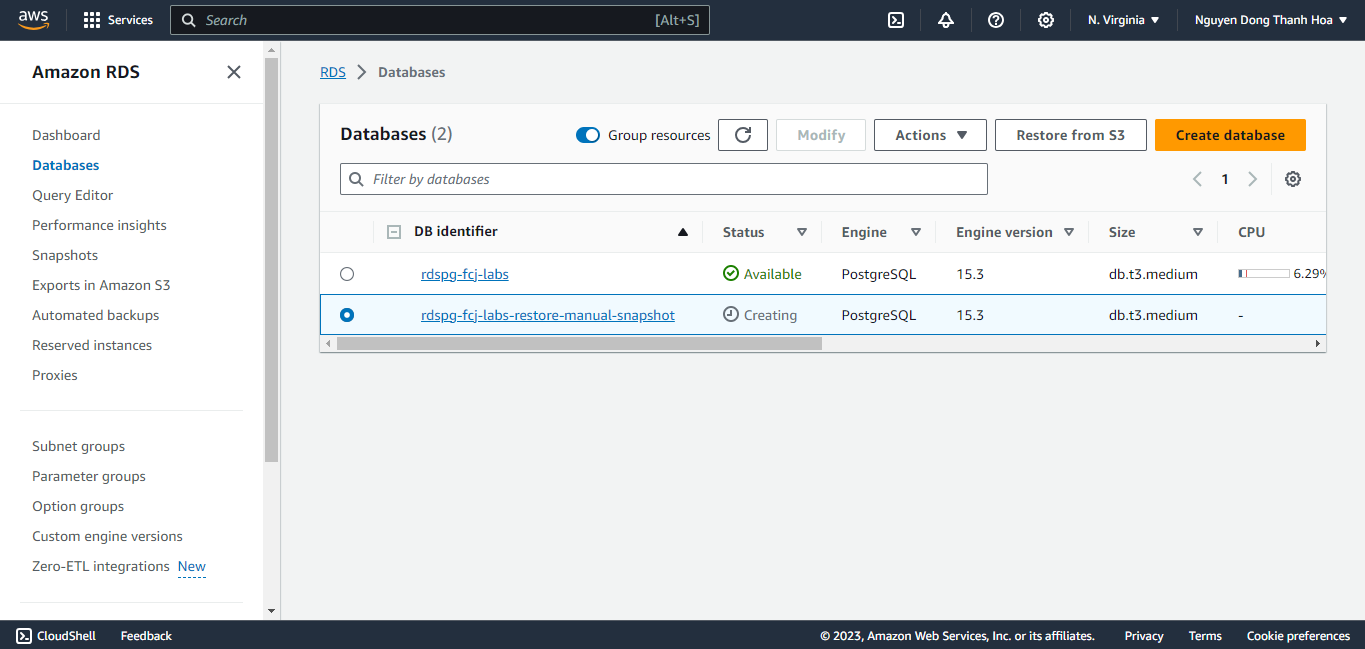Viewport: 1365px width, 649px height.
Task: Click the sidebar vertical scrollbar
Action: 271,260
